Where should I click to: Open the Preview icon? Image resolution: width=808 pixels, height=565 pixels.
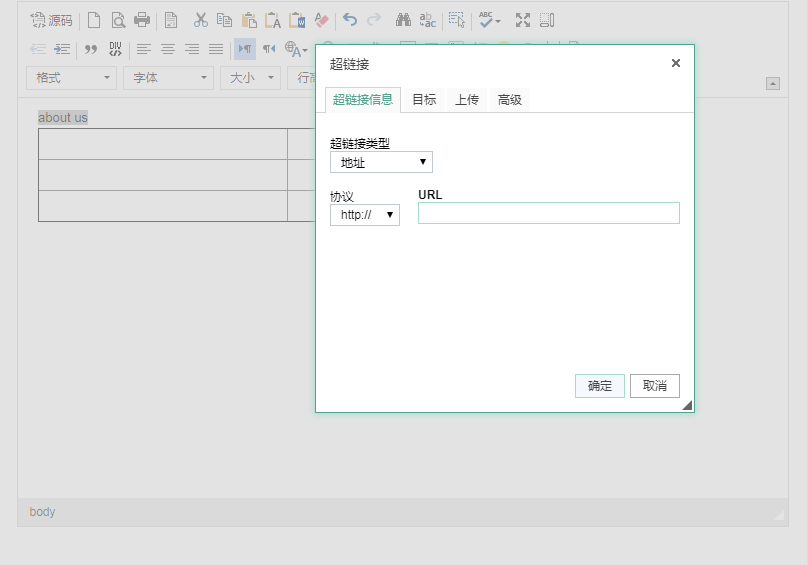click(119, 20)
